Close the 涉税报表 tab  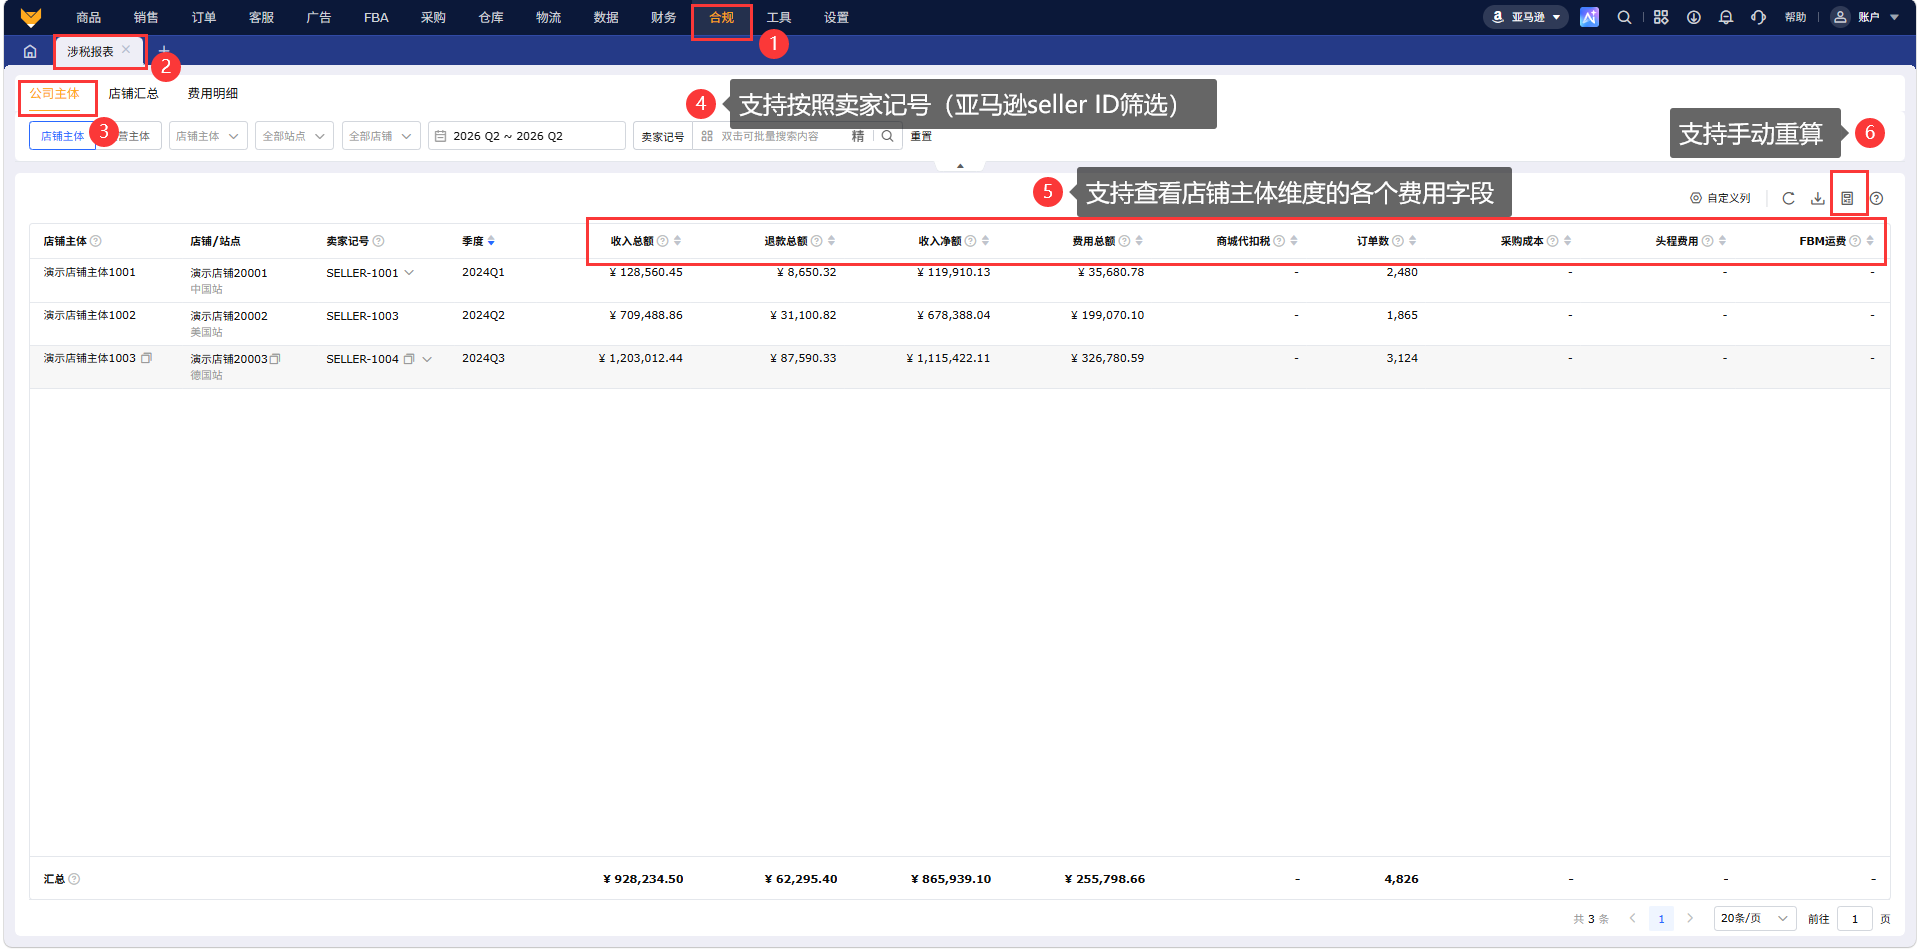point(126,50)
